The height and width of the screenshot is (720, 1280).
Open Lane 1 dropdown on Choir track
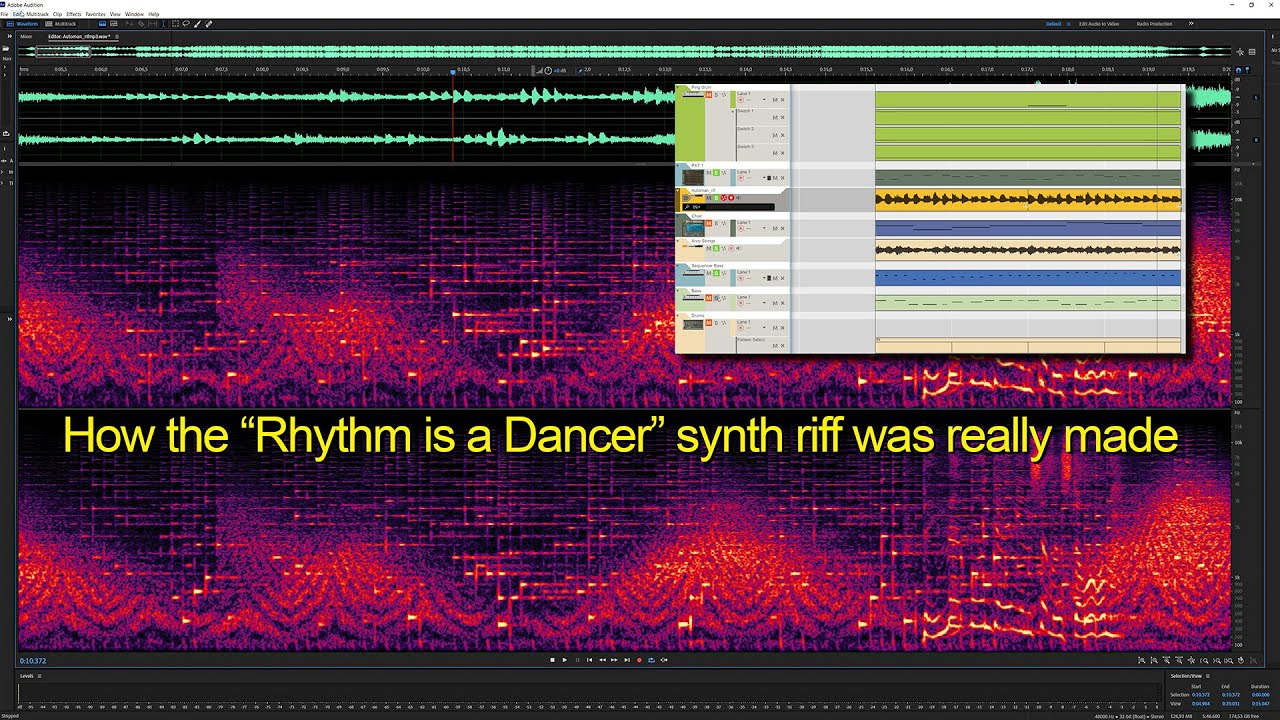764,228
